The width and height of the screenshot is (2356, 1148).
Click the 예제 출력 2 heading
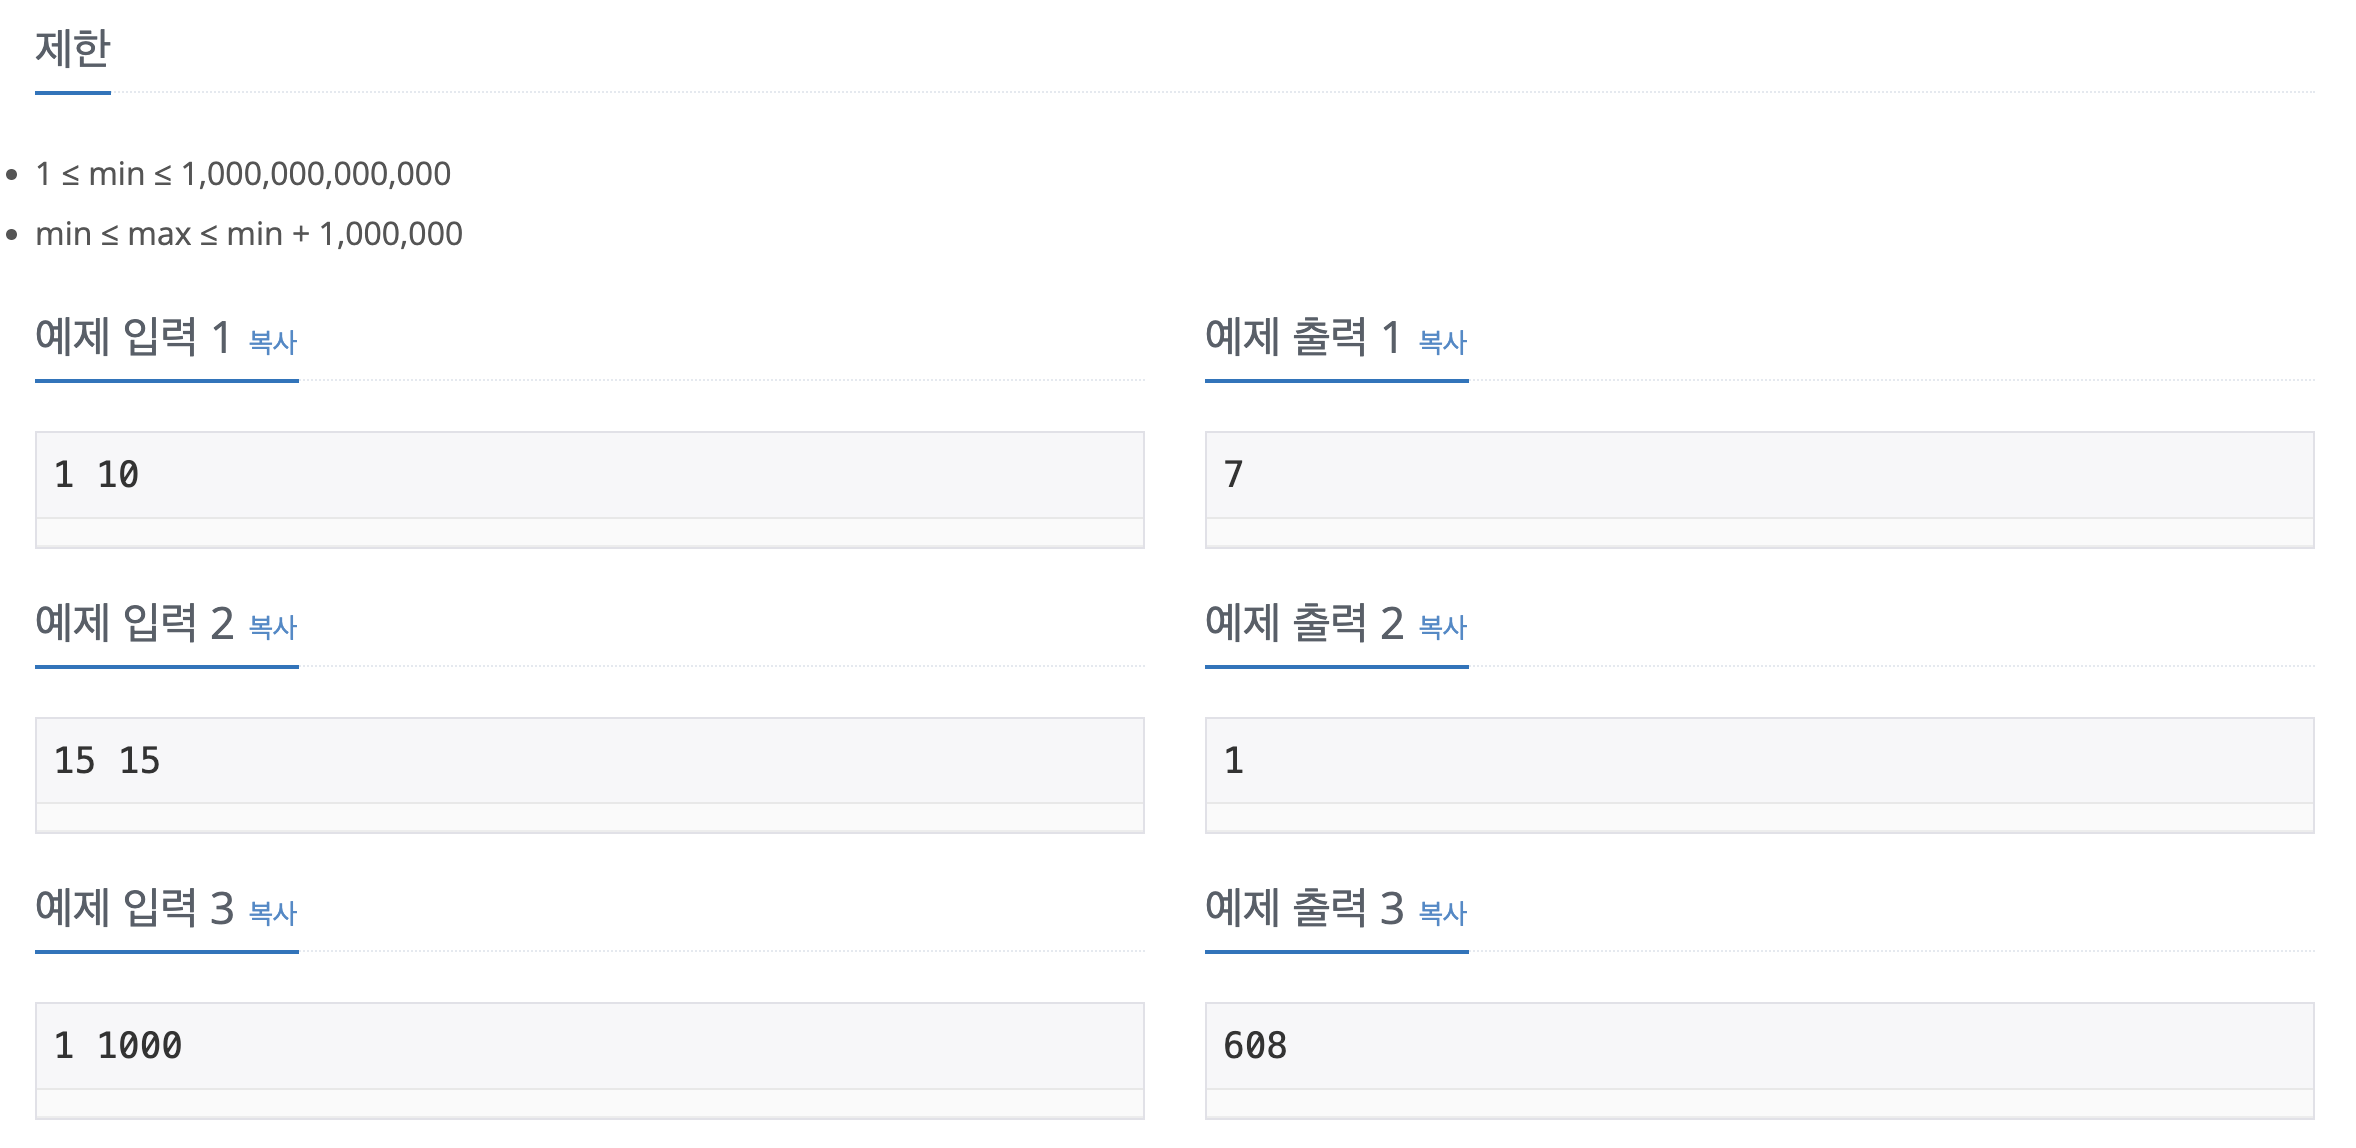pyautogui.click(x=1304, y=623)
